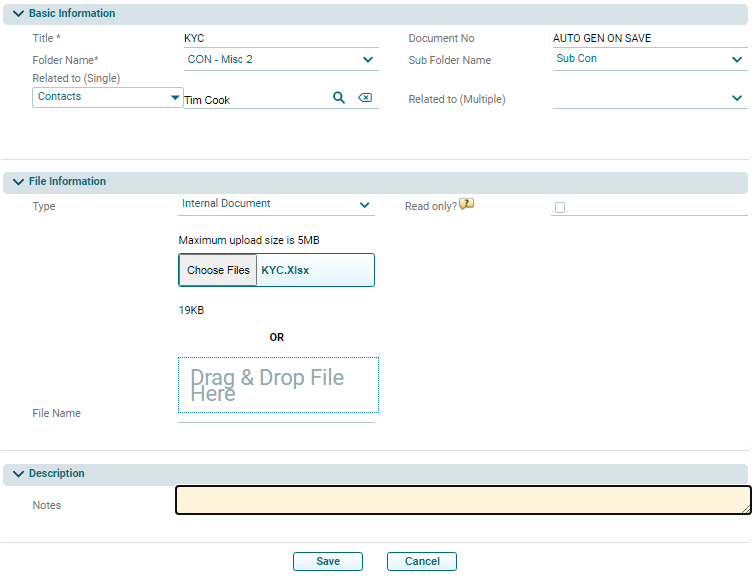Collapse the File Information section
Image resolution: width=756 pixels, height=577 pixels.
(x=19, y=182)
